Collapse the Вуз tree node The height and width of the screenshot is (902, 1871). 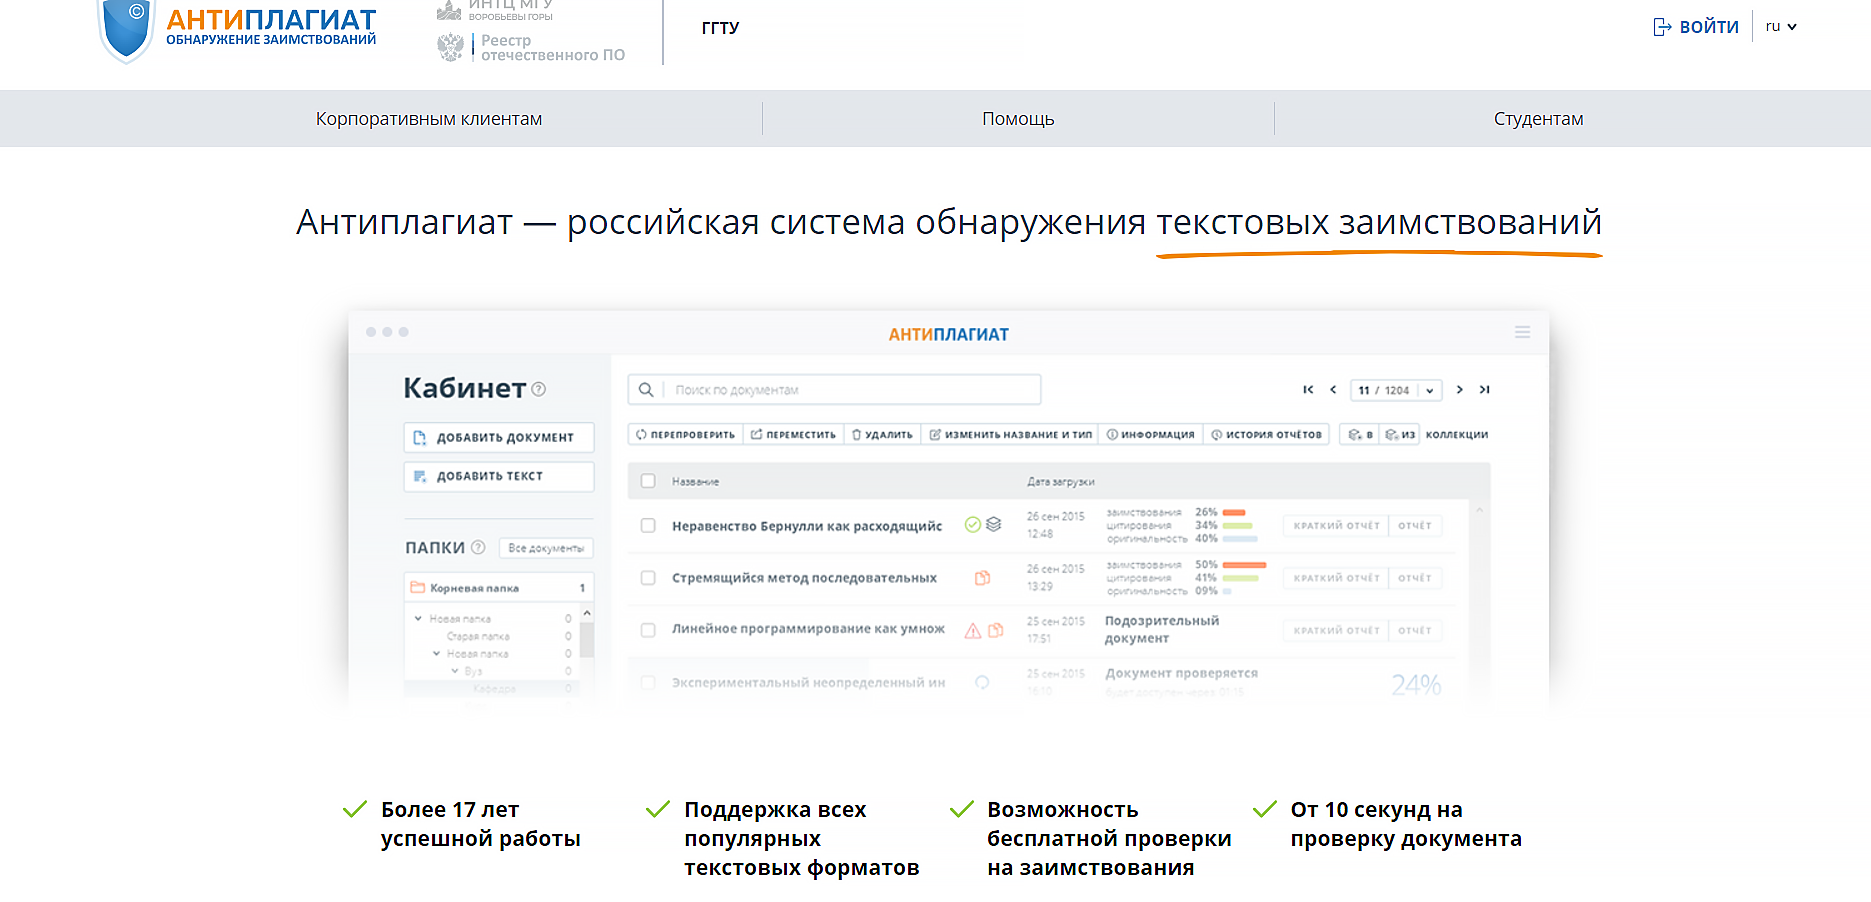point(454,670)
